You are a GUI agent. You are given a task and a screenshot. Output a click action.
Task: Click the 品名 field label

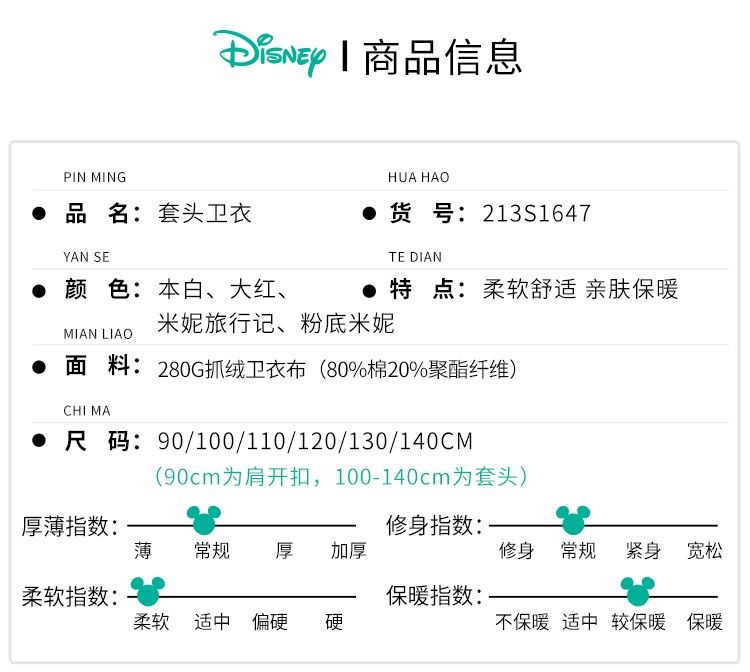[103, 213]
